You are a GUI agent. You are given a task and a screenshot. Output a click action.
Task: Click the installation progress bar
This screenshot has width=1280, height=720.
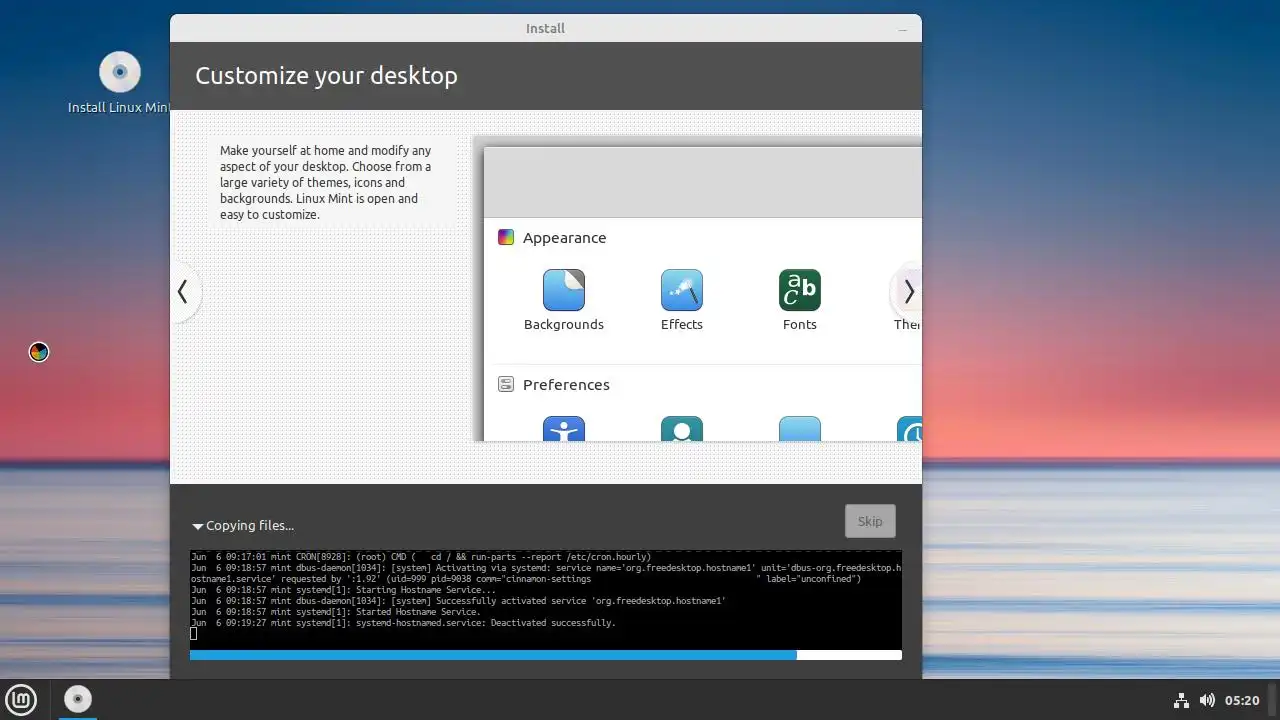[546, 655]
